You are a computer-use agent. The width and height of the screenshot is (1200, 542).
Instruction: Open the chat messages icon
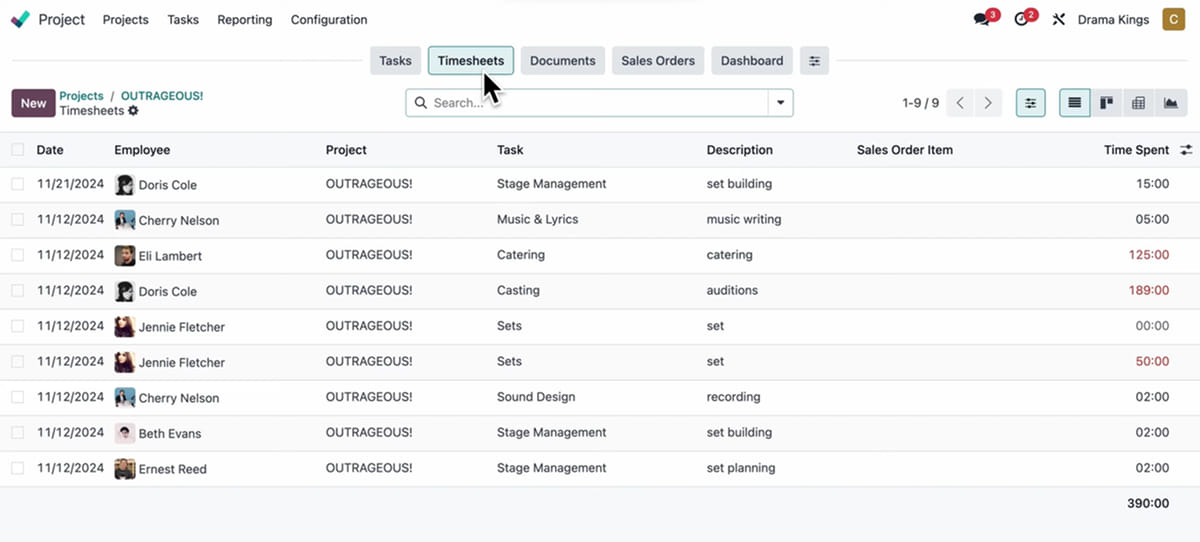click(x=982, y=19)
